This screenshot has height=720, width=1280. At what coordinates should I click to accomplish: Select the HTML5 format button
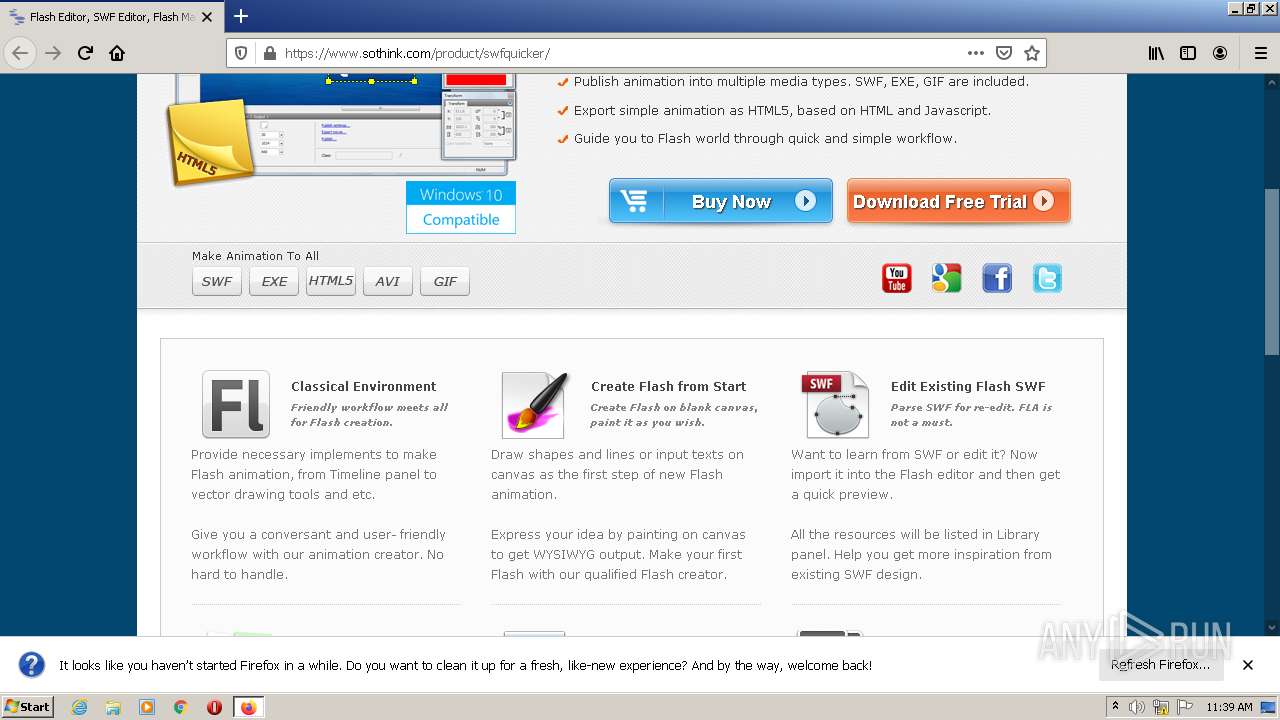(331, 281)
